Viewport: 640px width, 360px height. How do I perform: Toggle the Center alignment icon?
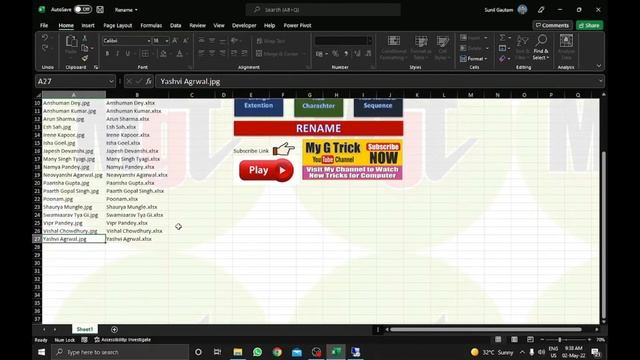(212, 53)
